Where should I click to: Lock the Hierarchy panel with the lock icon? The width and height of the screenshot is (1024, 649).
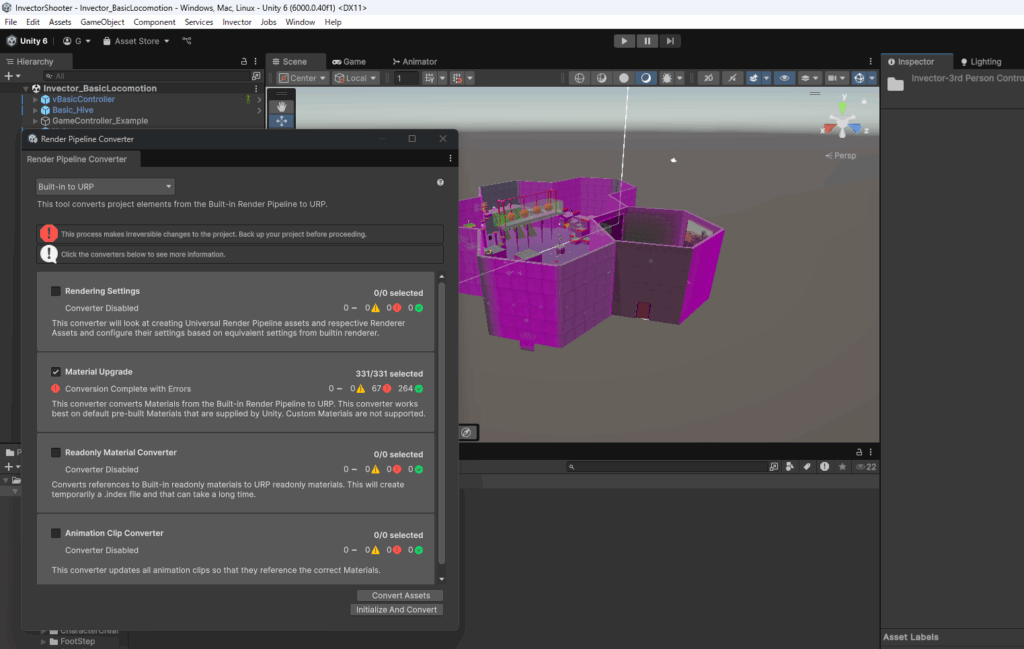pos(244,61)
